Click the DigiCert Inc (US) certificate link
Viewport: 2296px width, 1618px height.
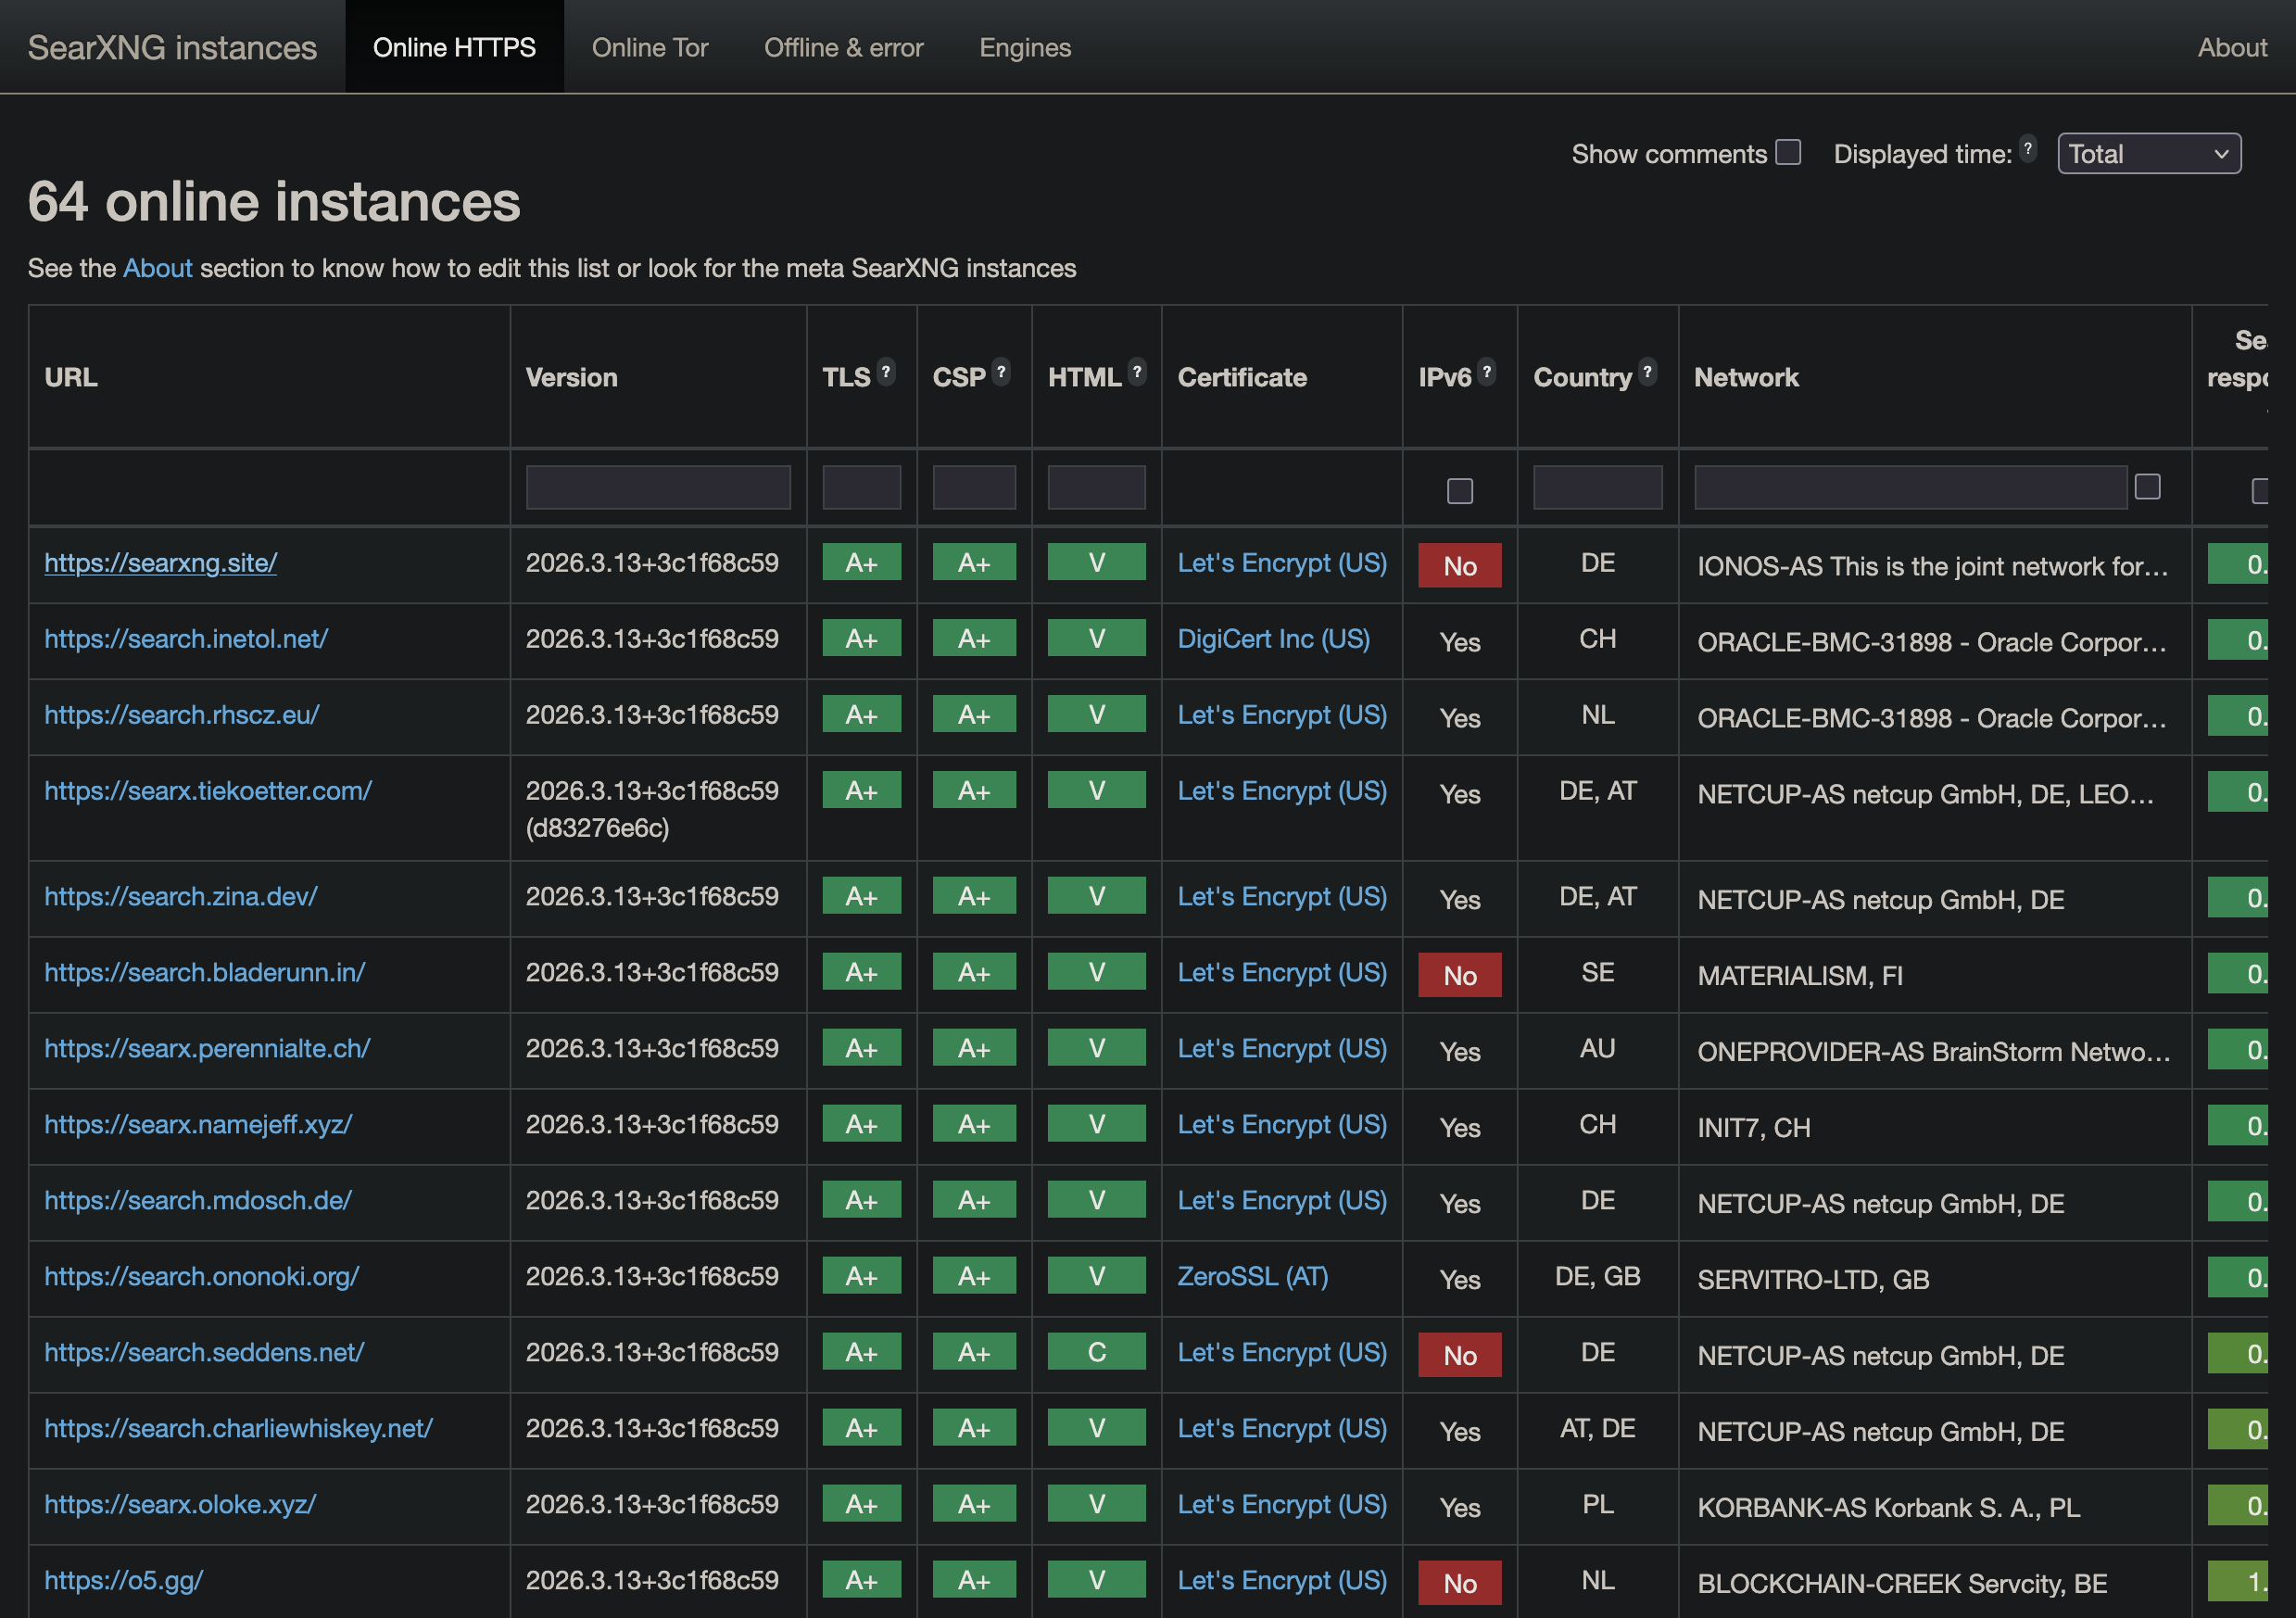[1273, 639]
